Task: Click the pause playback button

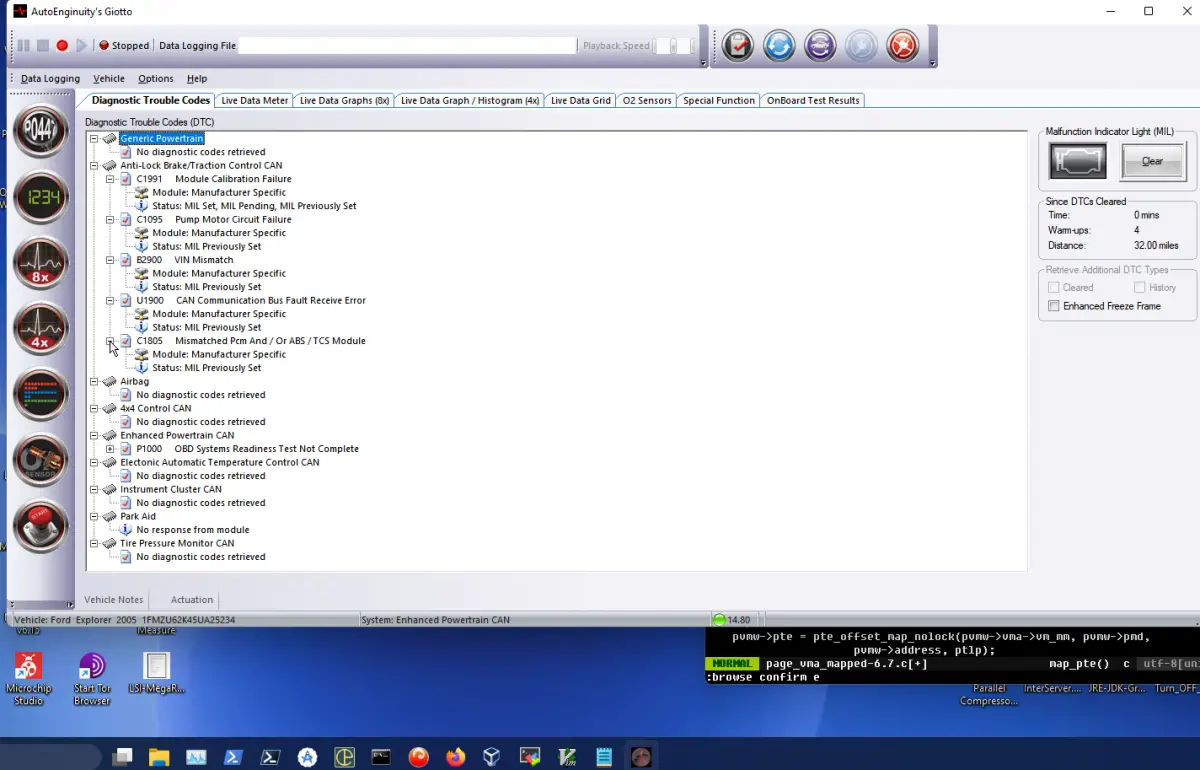Action: (x=23, y=46)
